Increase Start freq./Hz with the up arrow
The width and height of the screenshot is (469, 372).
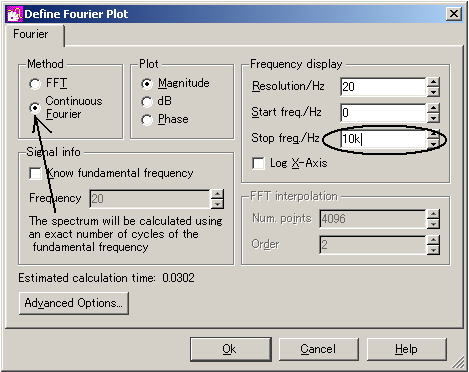click(433, 108)
